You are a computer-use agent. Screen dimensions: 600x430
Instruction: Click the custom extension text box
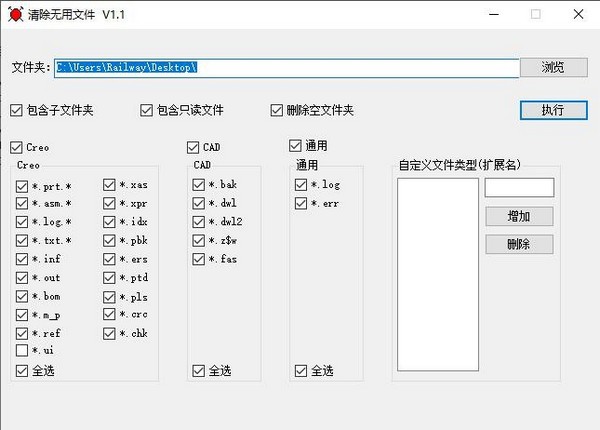click(x=518, y=188)
